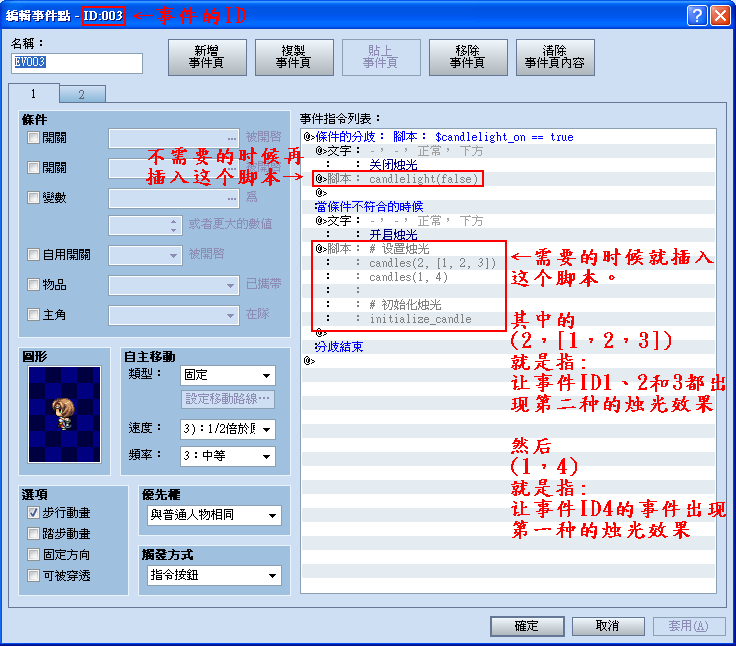Image resolution: width=736 pixels, height=646 pixels.
Task: Click the help question mark icon
Action: point(697,15)
